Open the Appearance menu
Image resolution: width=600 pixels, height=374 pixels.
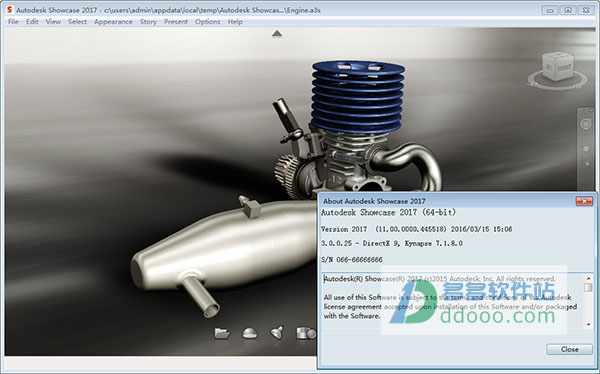coord(113,22)
